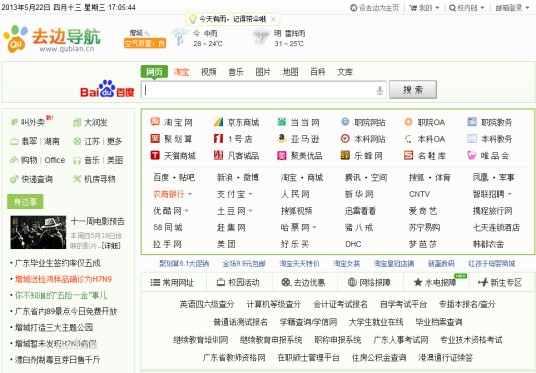536x373 pixels.
Task: Click the 天猫商城 icon
Action: pyautogui.click(x=155, y=155)
